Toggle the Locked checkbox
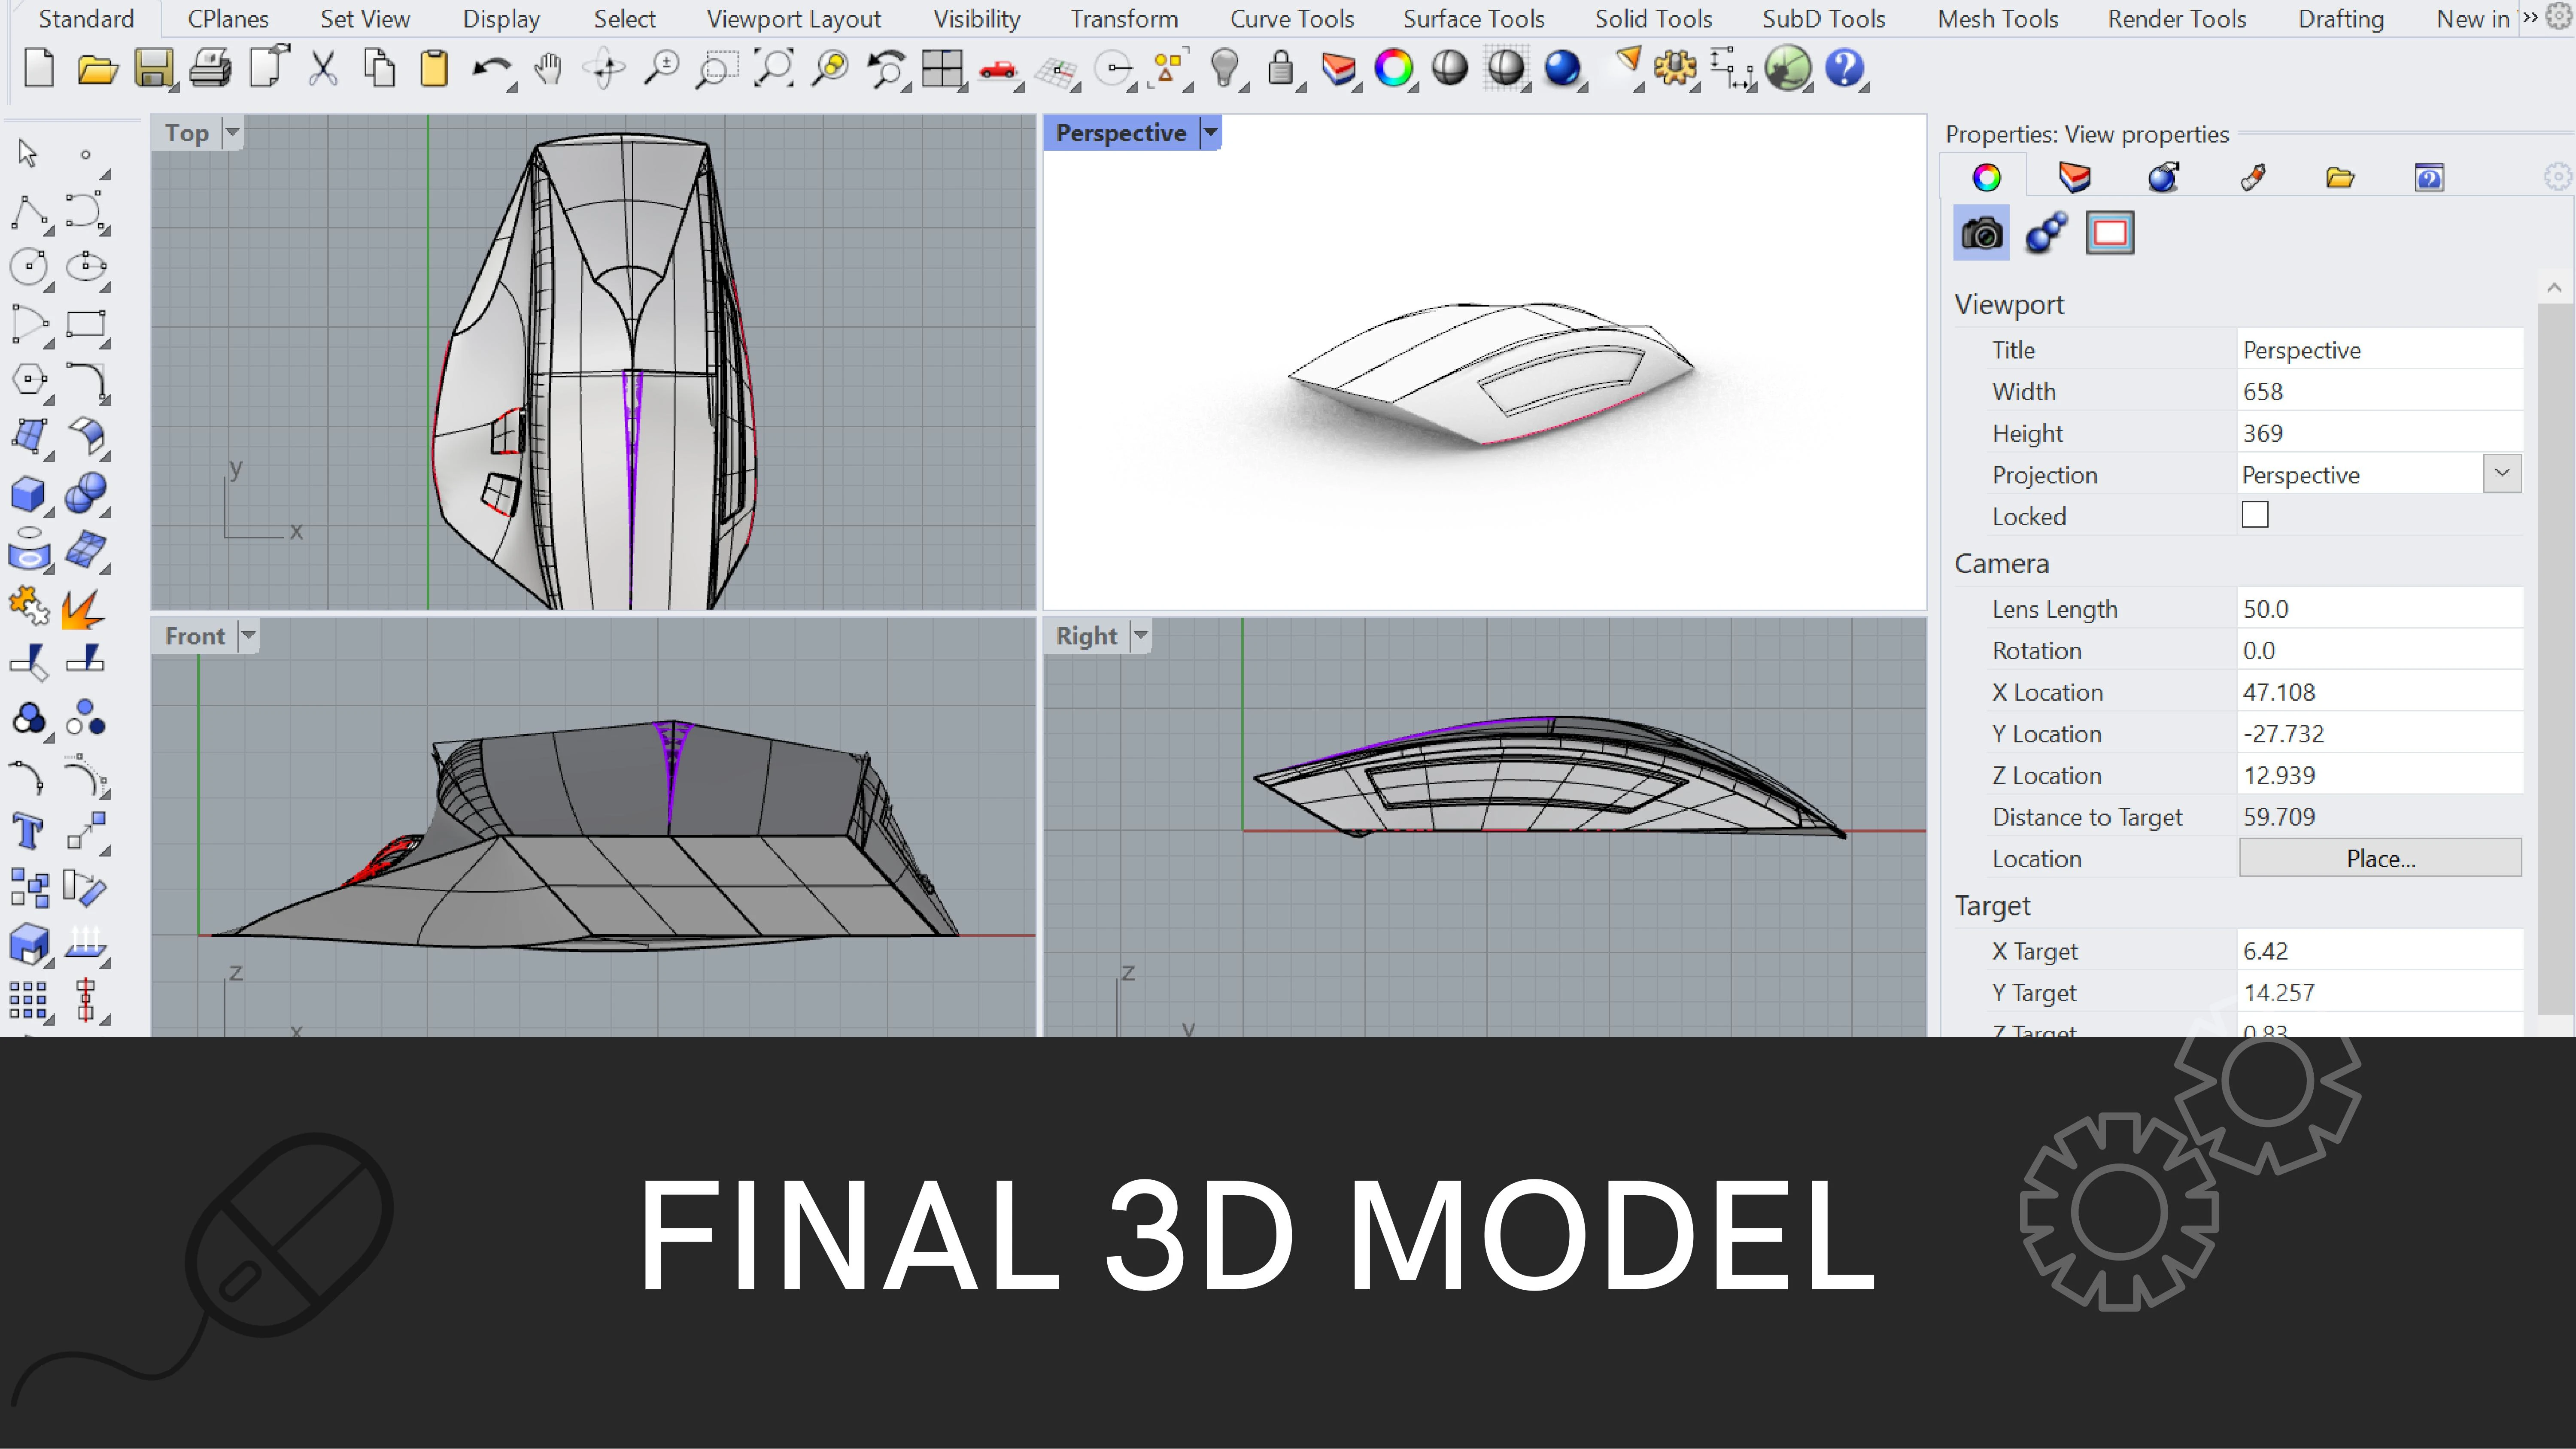 (2255, 515)
